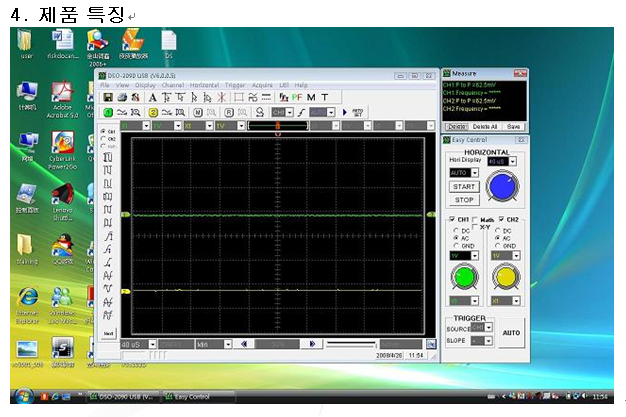Open the Internet Explorer desktop shortcut
The width and height of the screenshot is (626, 417).
27,305
